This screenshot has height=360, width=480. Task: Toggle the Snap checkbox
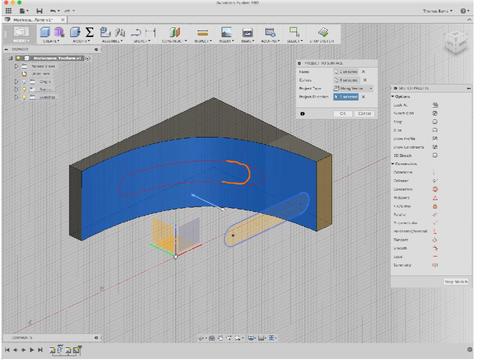click(x=435, y=122)
